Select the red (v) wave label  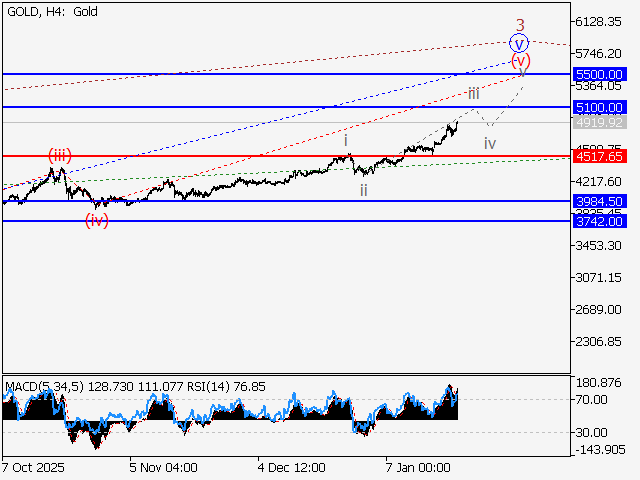pyautogui.click(x=520, y=61)
